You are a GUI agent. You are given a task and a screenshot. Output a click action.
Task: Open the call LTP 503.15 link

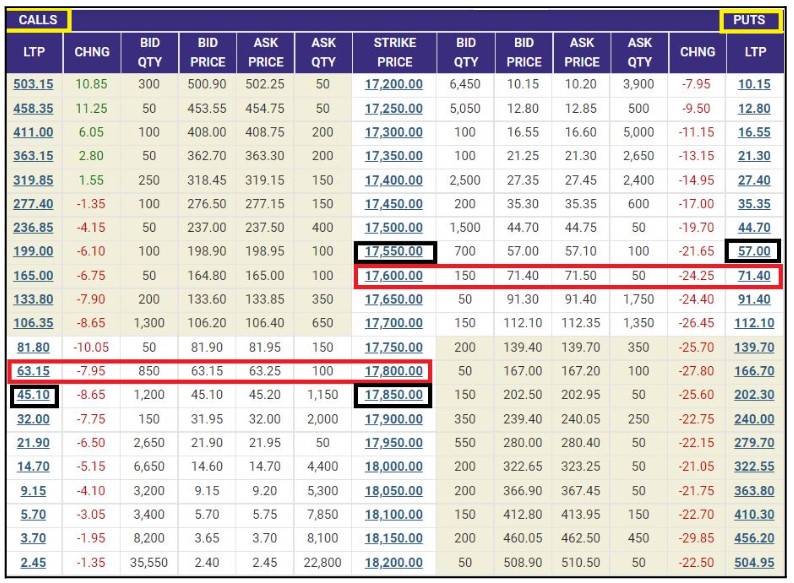click(x=34, y=85)
